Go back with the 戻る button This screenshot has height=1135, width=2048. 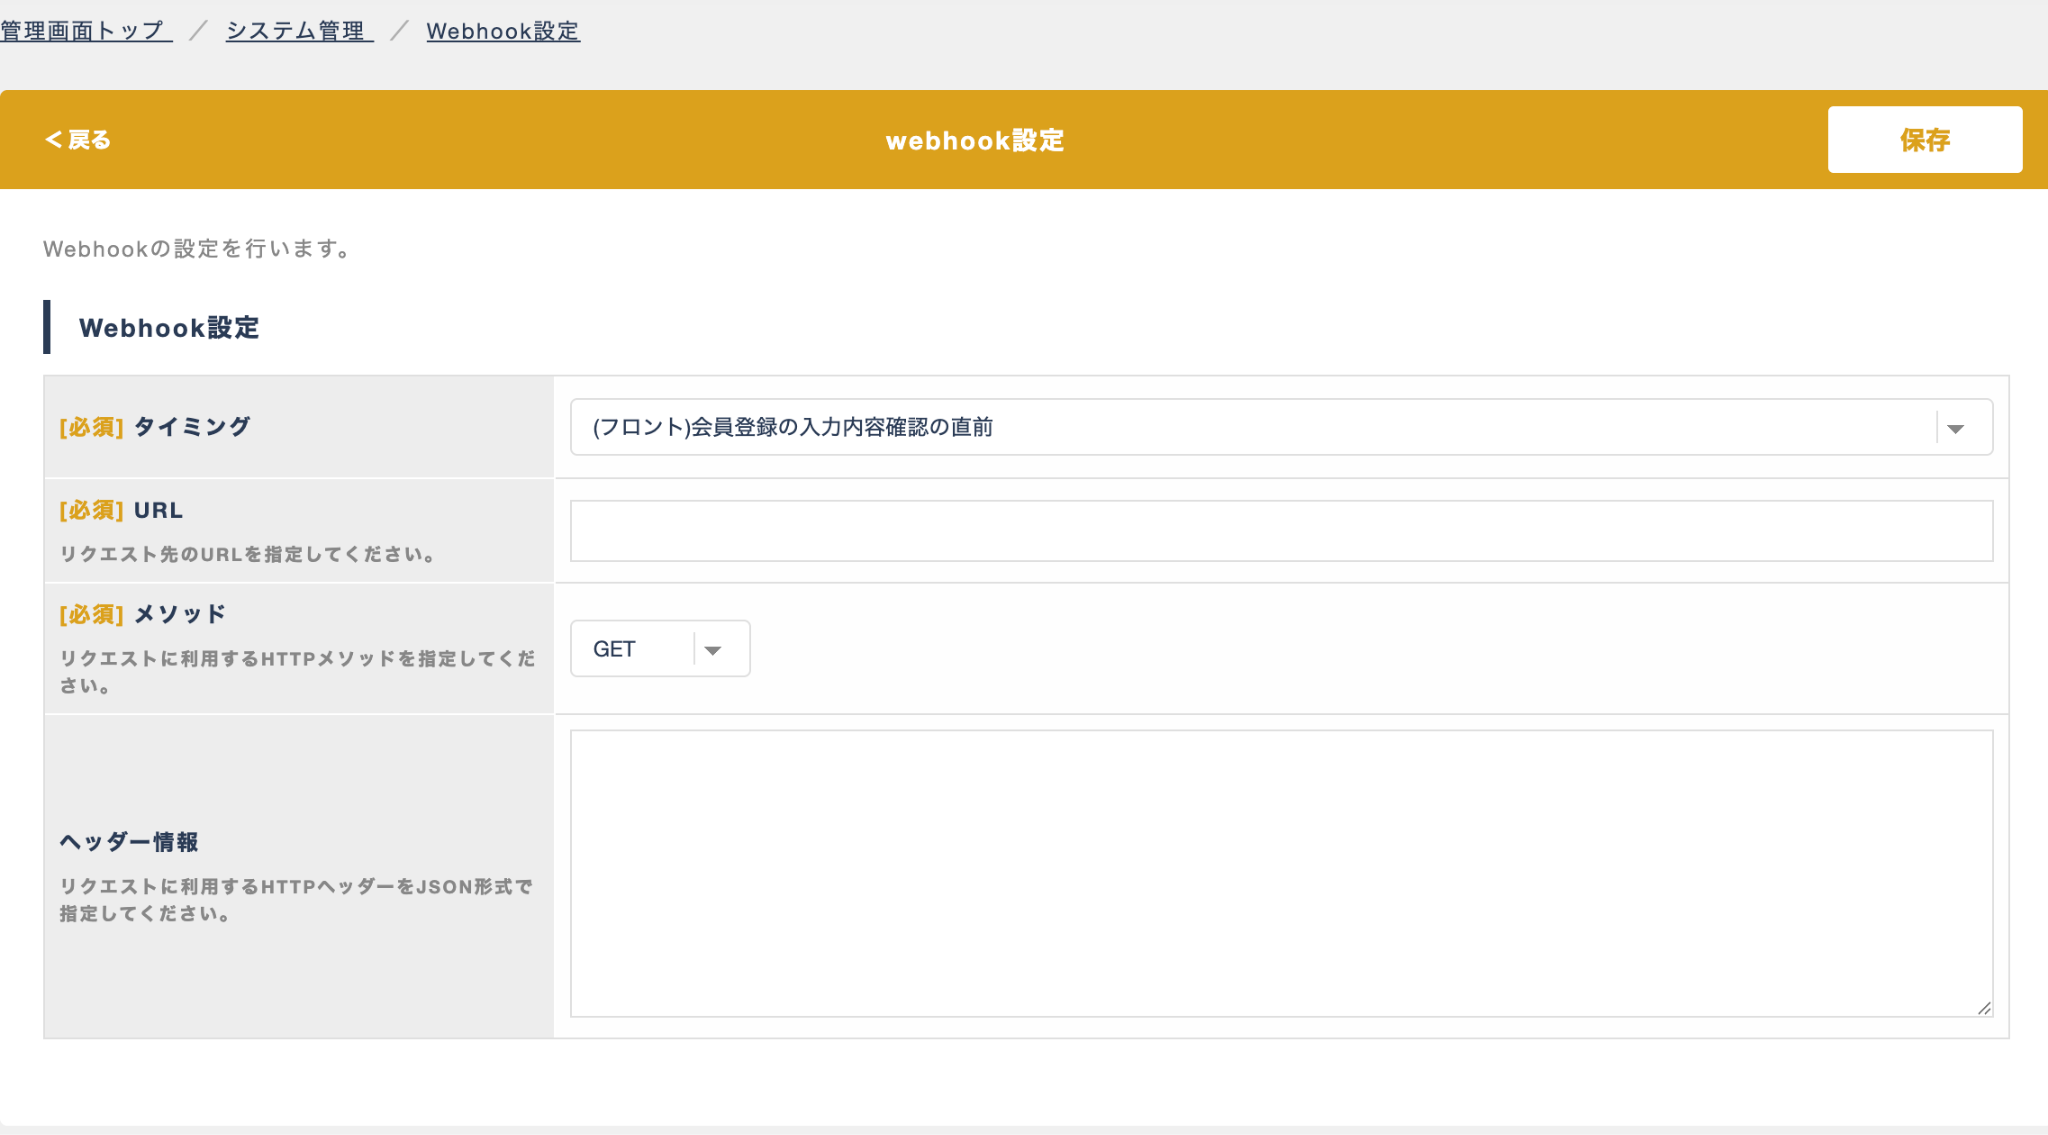click(78, 140)
